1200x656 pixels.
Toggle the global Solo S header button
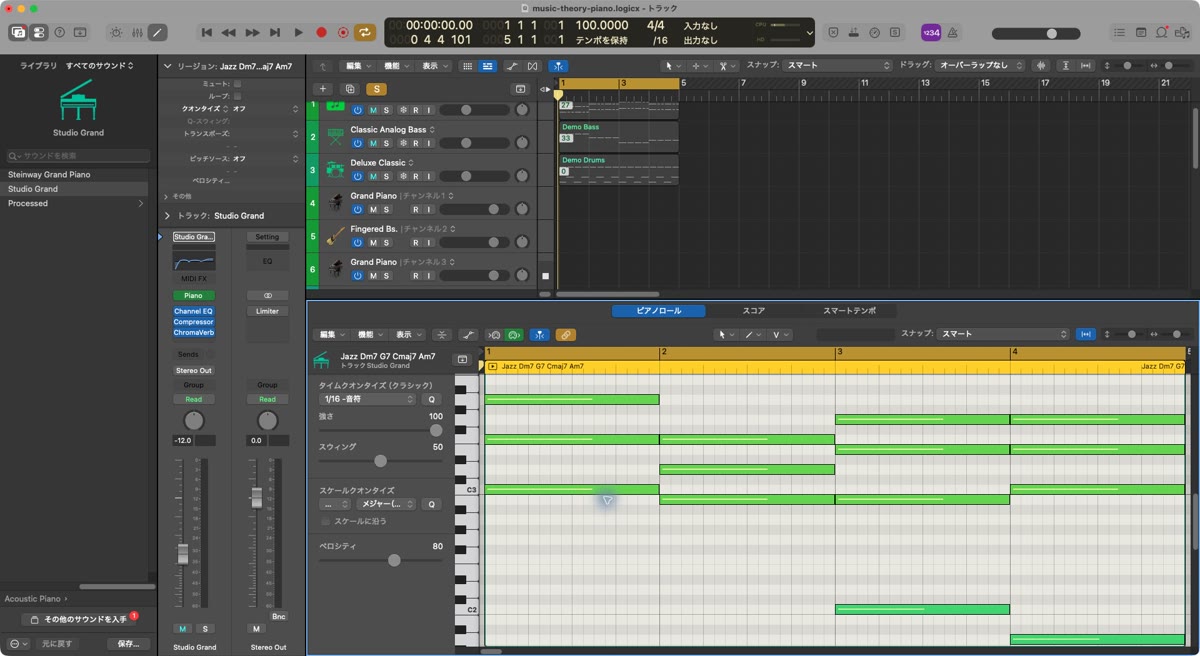click(x=376, y=89)
